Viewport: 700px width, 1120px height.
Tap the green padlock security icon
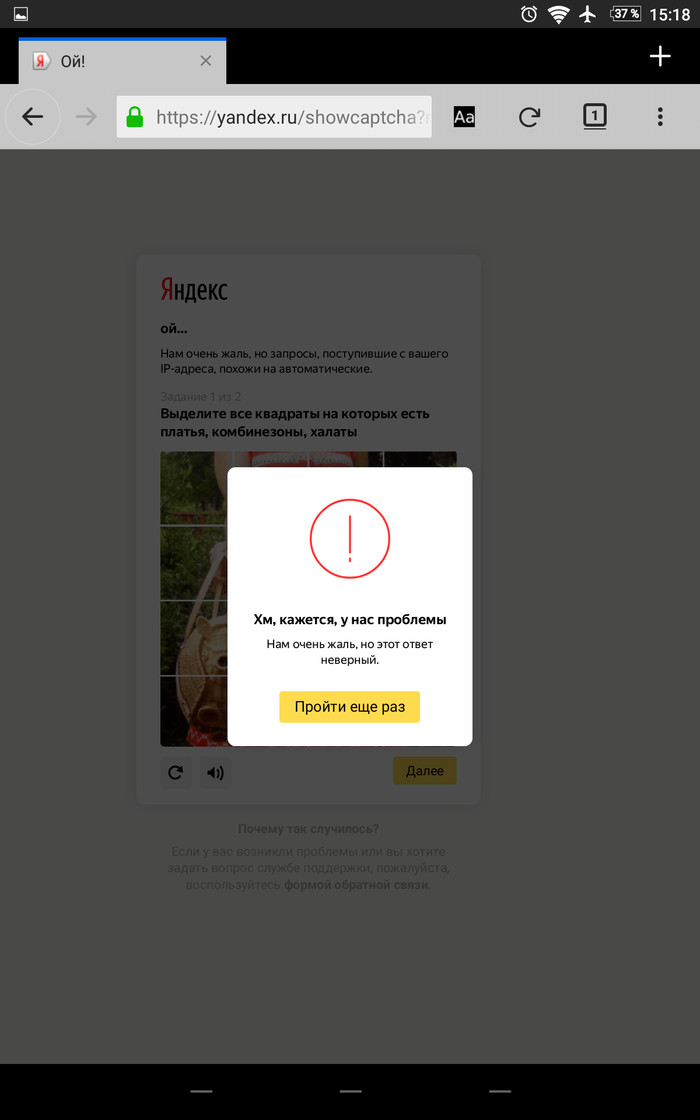coord(135,116)
